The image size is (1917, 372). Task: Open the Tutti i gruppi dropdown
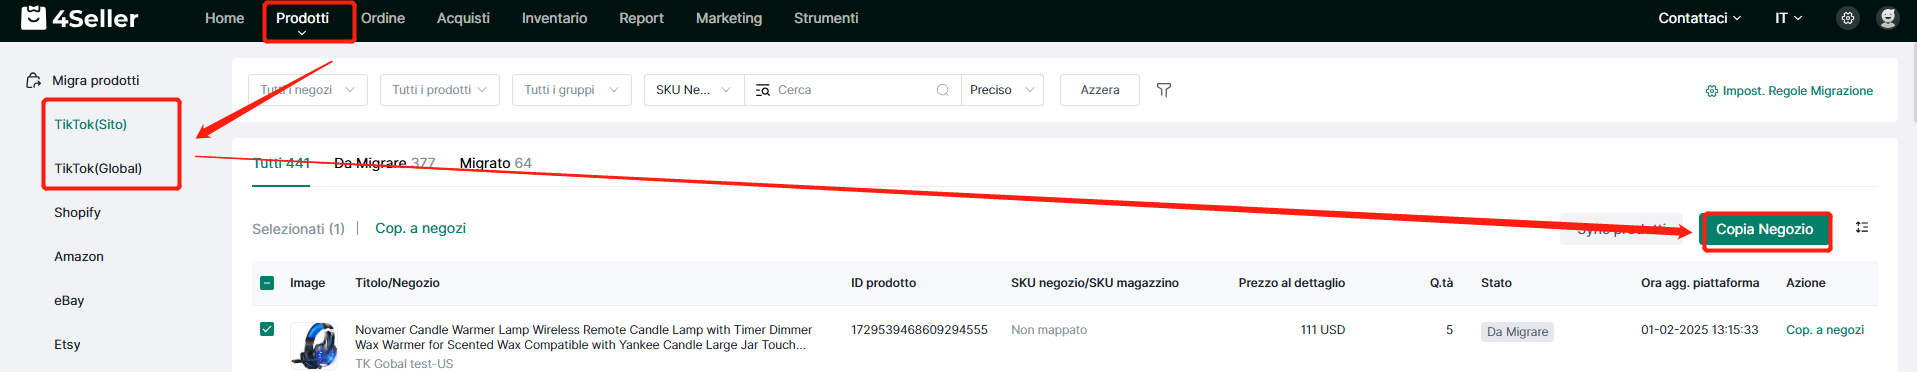point(572,90)
